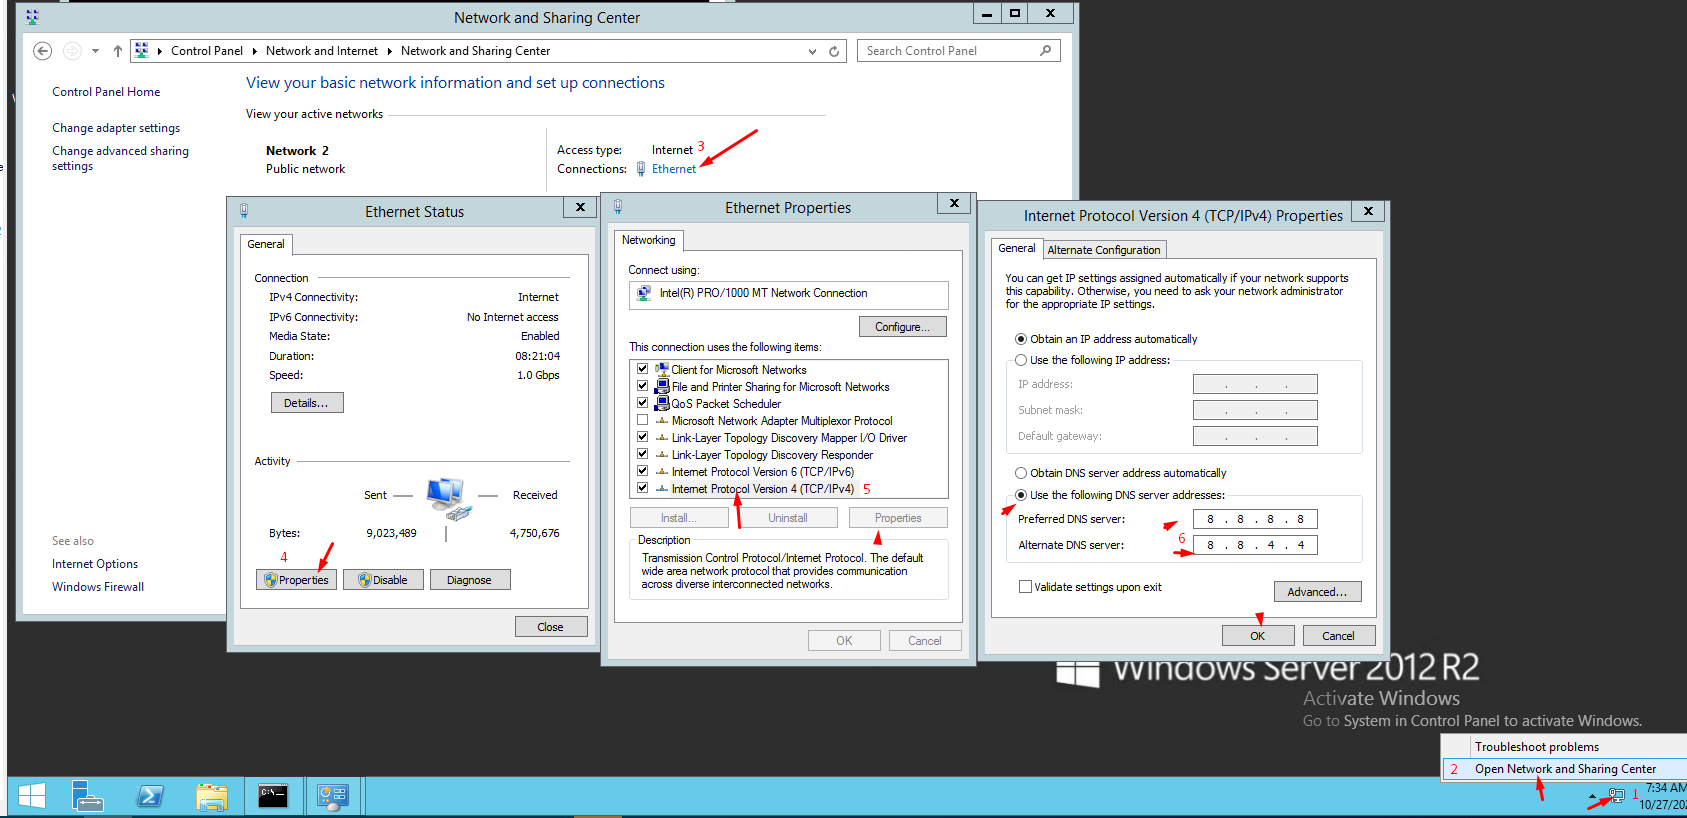
Task: Click the network activity computers icon in Ethernet Status
Action: [448, 499]
